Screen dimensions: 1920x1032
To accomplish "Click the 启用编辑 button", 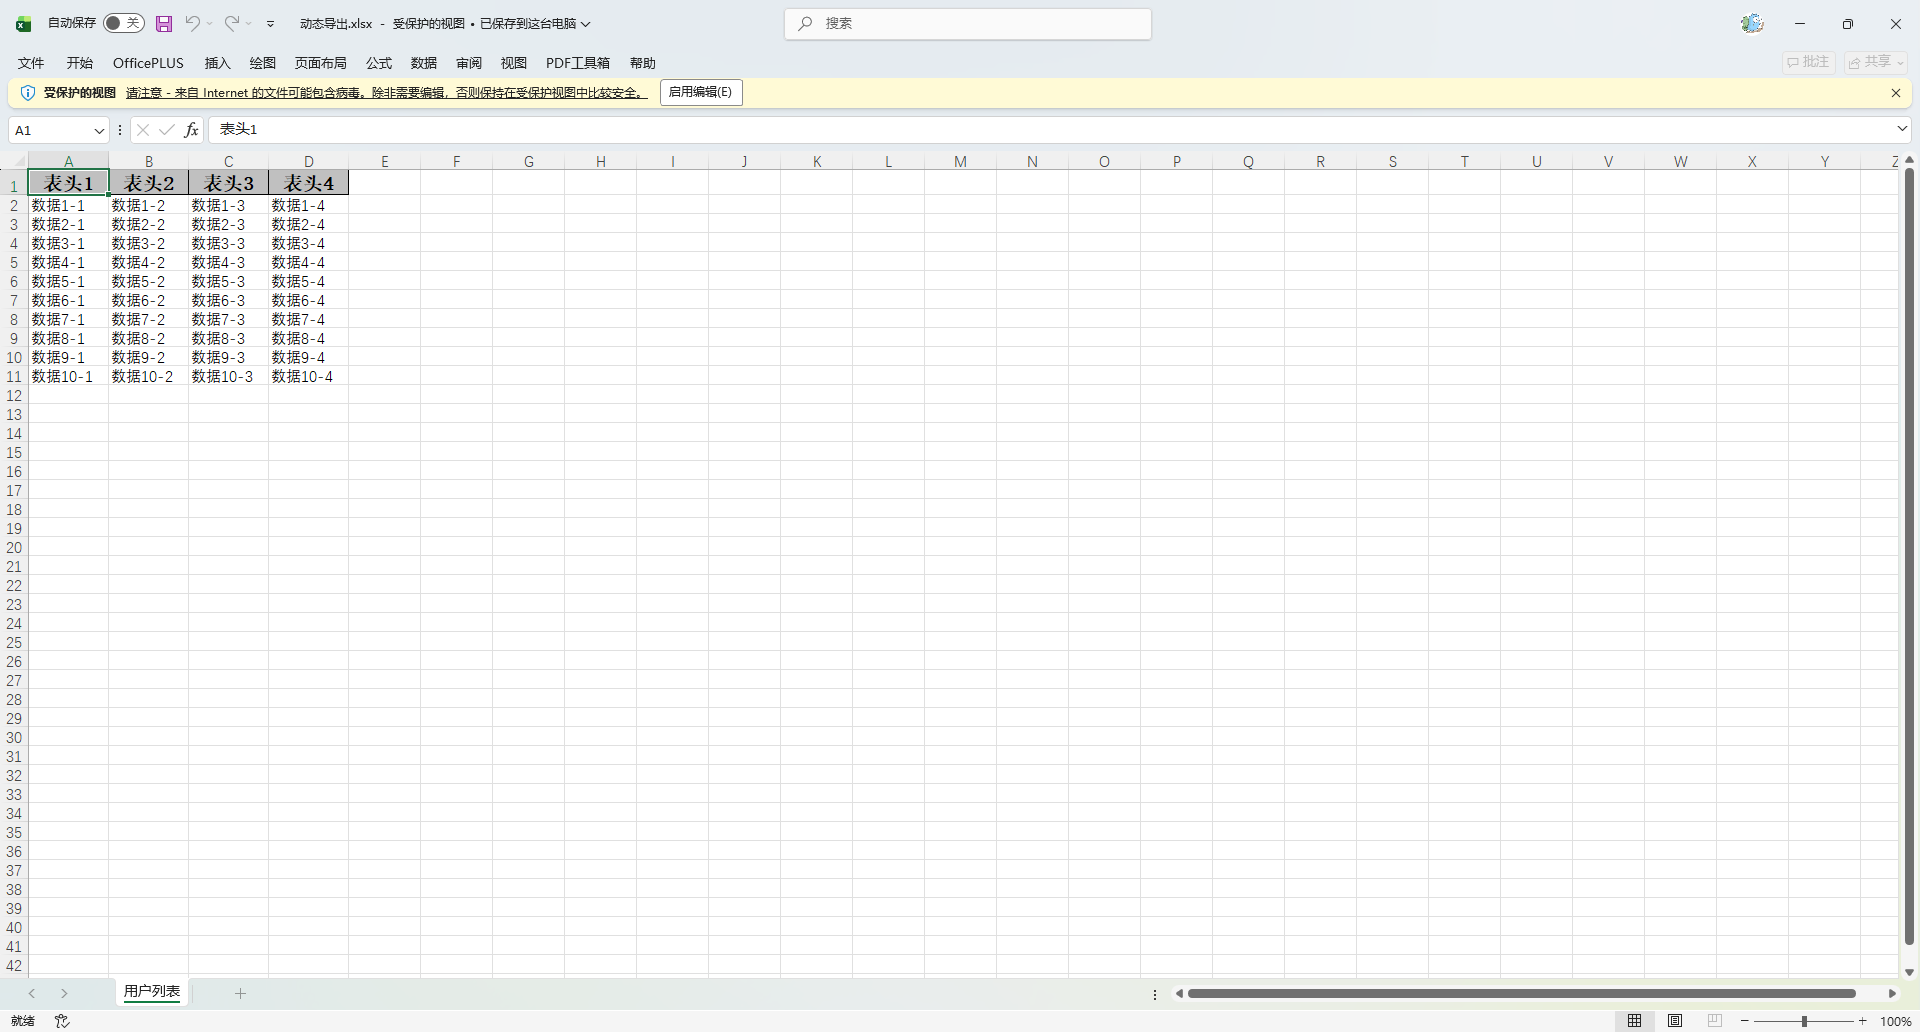I will pyautogui.click(x=700, y=92).
